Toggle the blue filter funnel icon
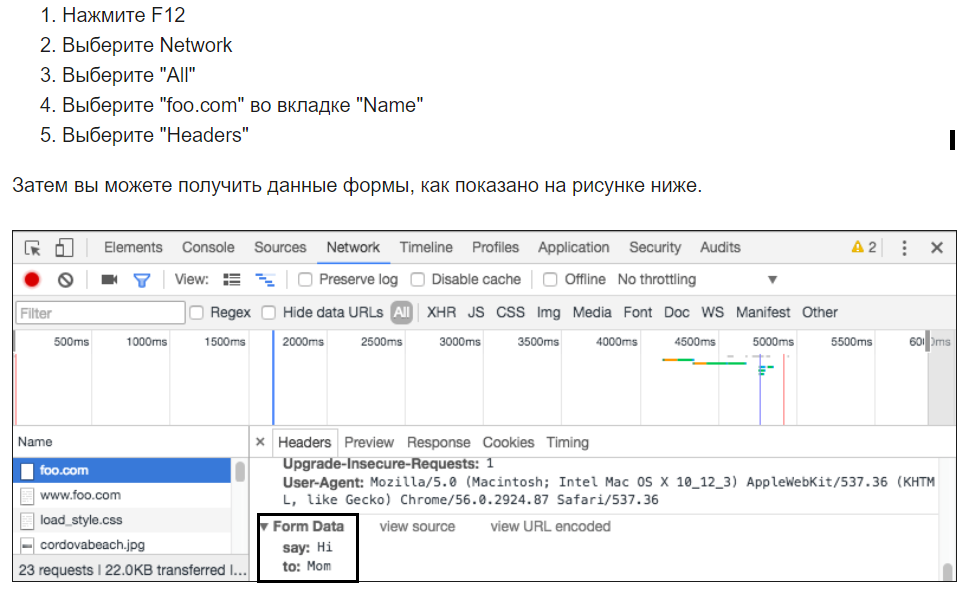Screen dimensions: 972x591 pyautogui.click(x=142, y=280)
